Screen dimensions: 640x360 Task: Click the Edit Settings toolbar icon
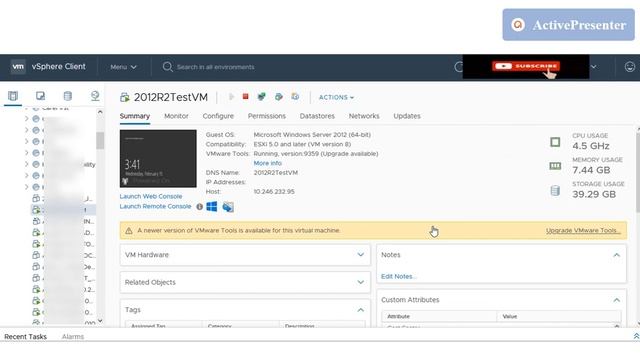coord(279,97)
